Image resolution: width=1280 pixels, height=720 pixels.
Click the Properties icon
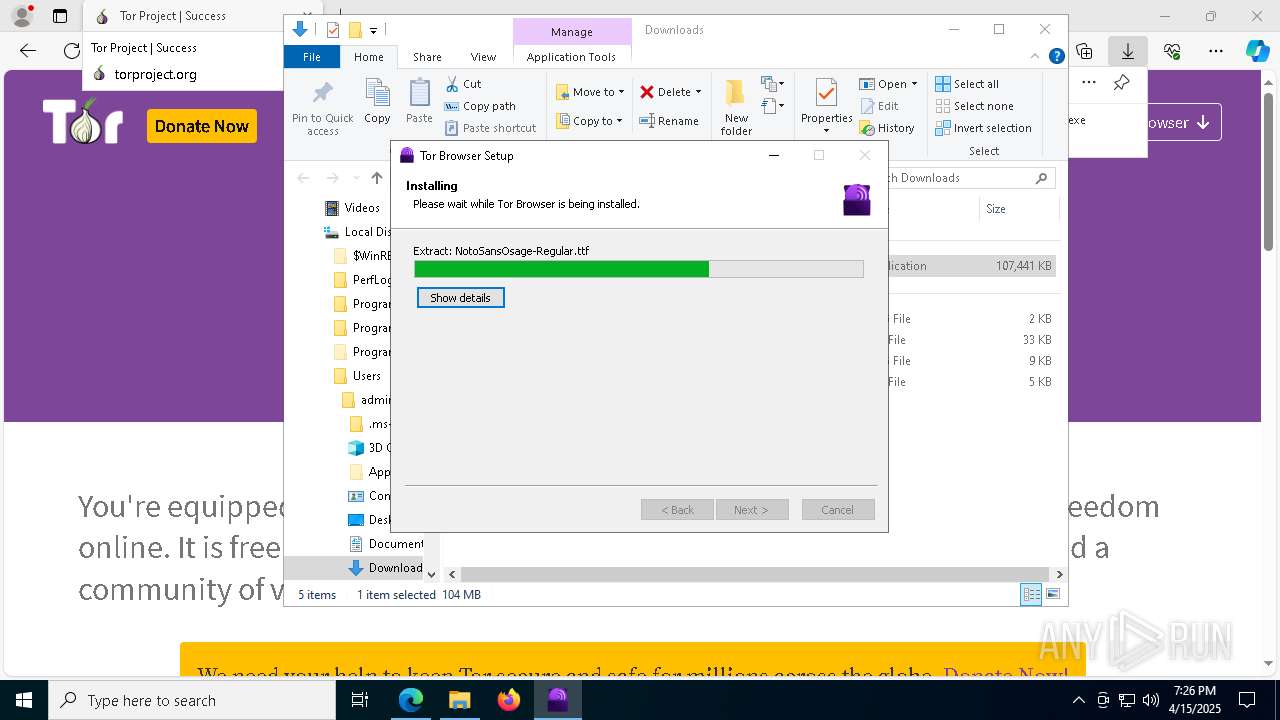point(826,94)
